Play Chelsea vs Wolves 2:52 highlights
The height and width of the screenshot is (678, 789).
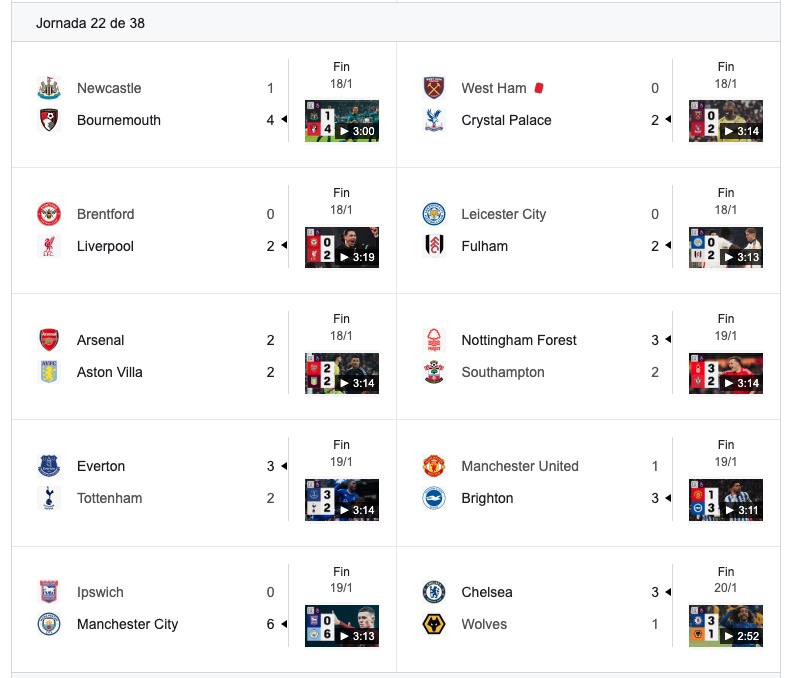click(x=726, y=625)
